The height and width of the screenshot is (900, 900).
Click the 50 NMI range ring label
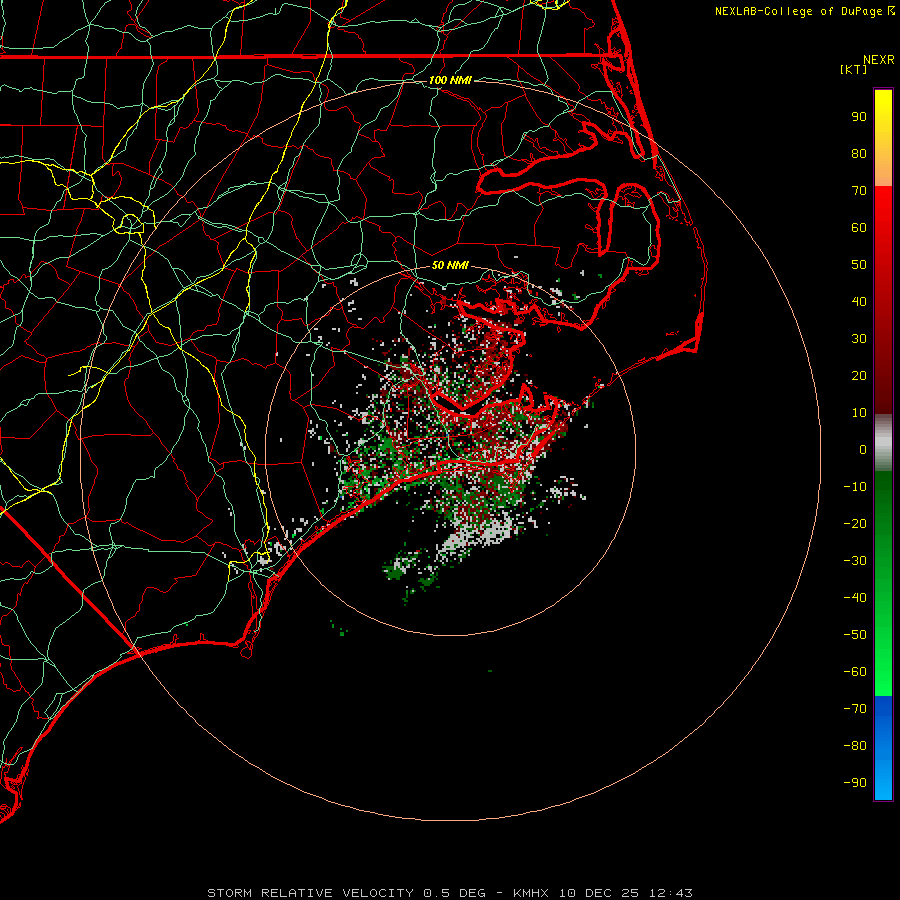[450, 265]
